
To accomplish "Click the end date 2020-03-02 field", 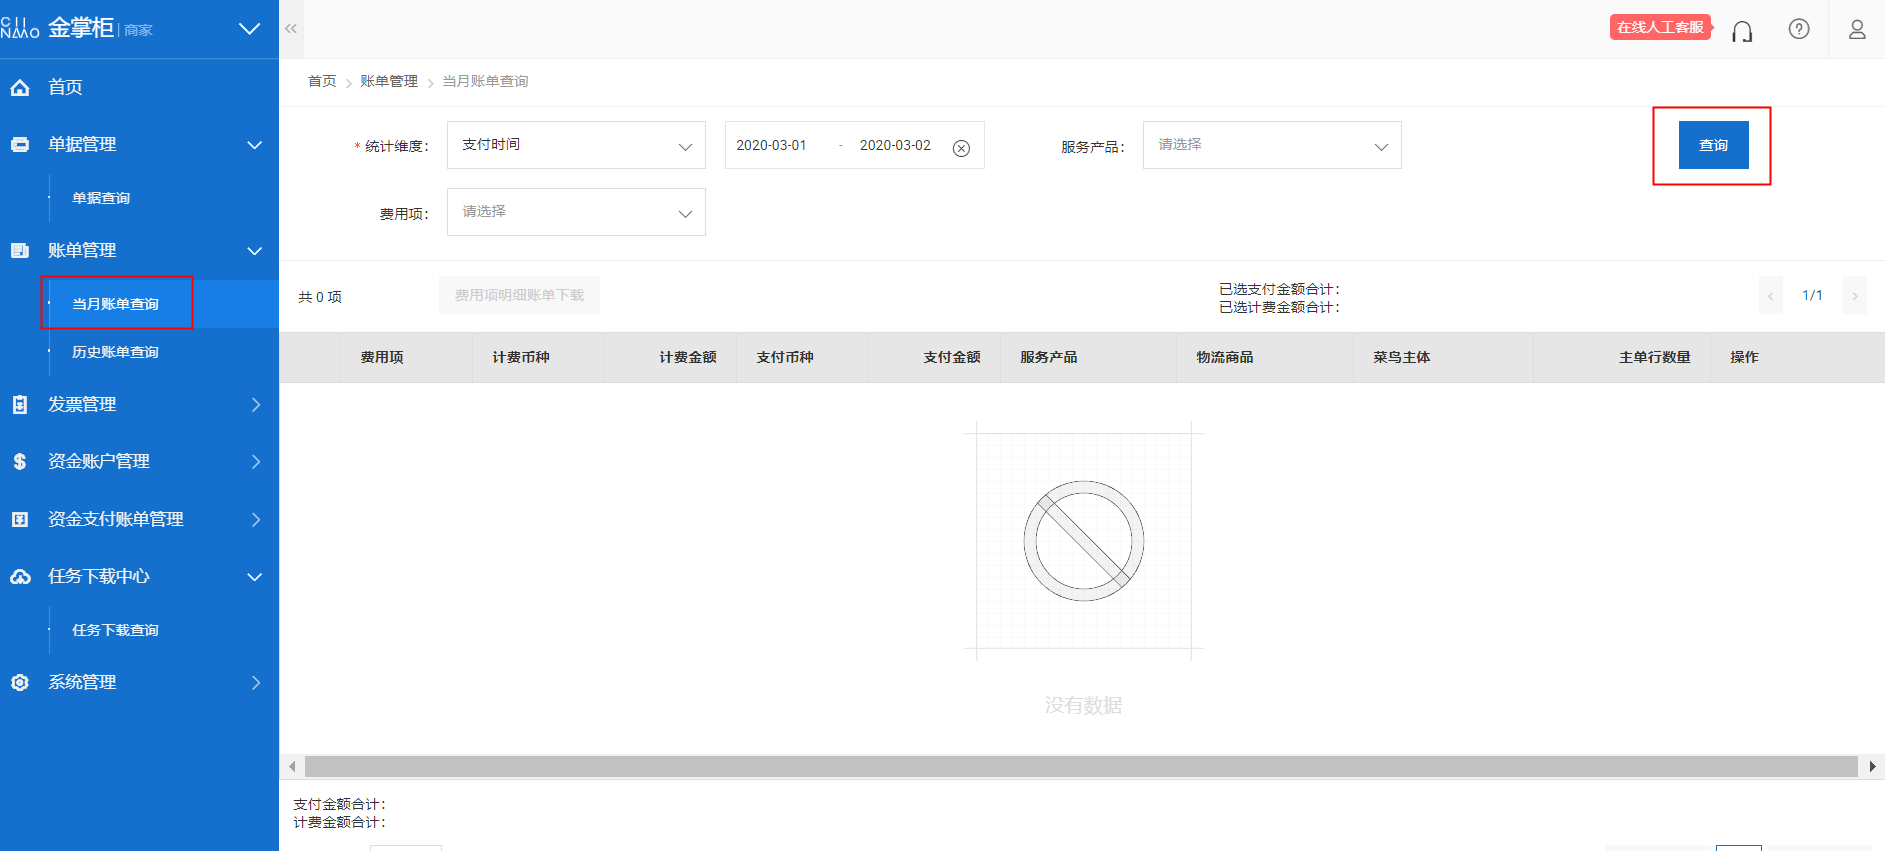I will (x=895, y=145).
